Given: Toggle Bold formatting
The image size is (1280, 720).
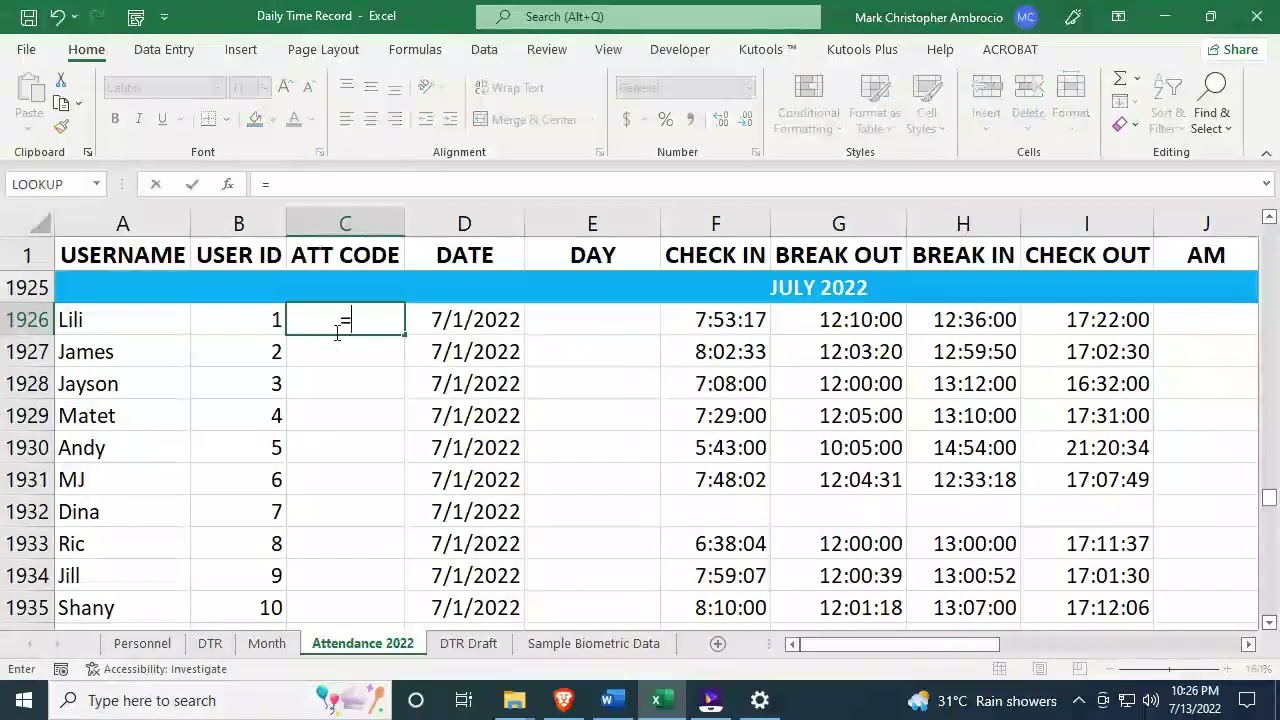Looking at the screenshot, I should 115,120.
